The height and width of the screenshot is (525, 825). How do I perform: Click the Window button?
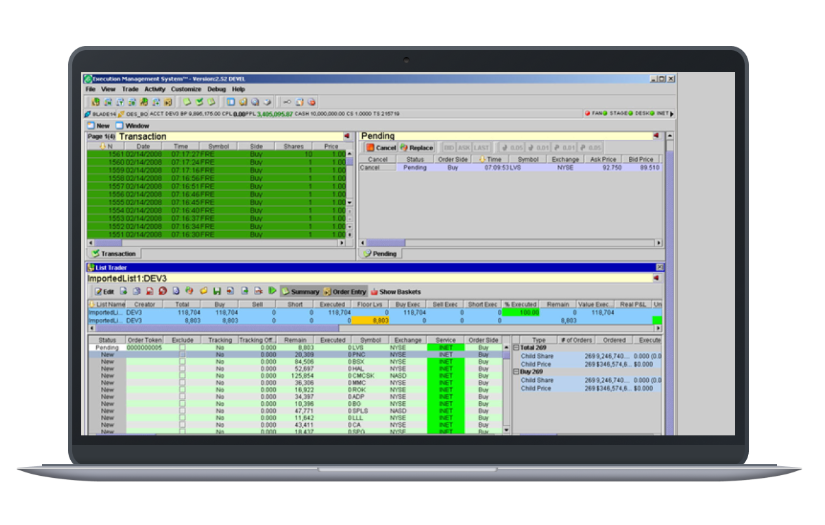coord(133,126)
